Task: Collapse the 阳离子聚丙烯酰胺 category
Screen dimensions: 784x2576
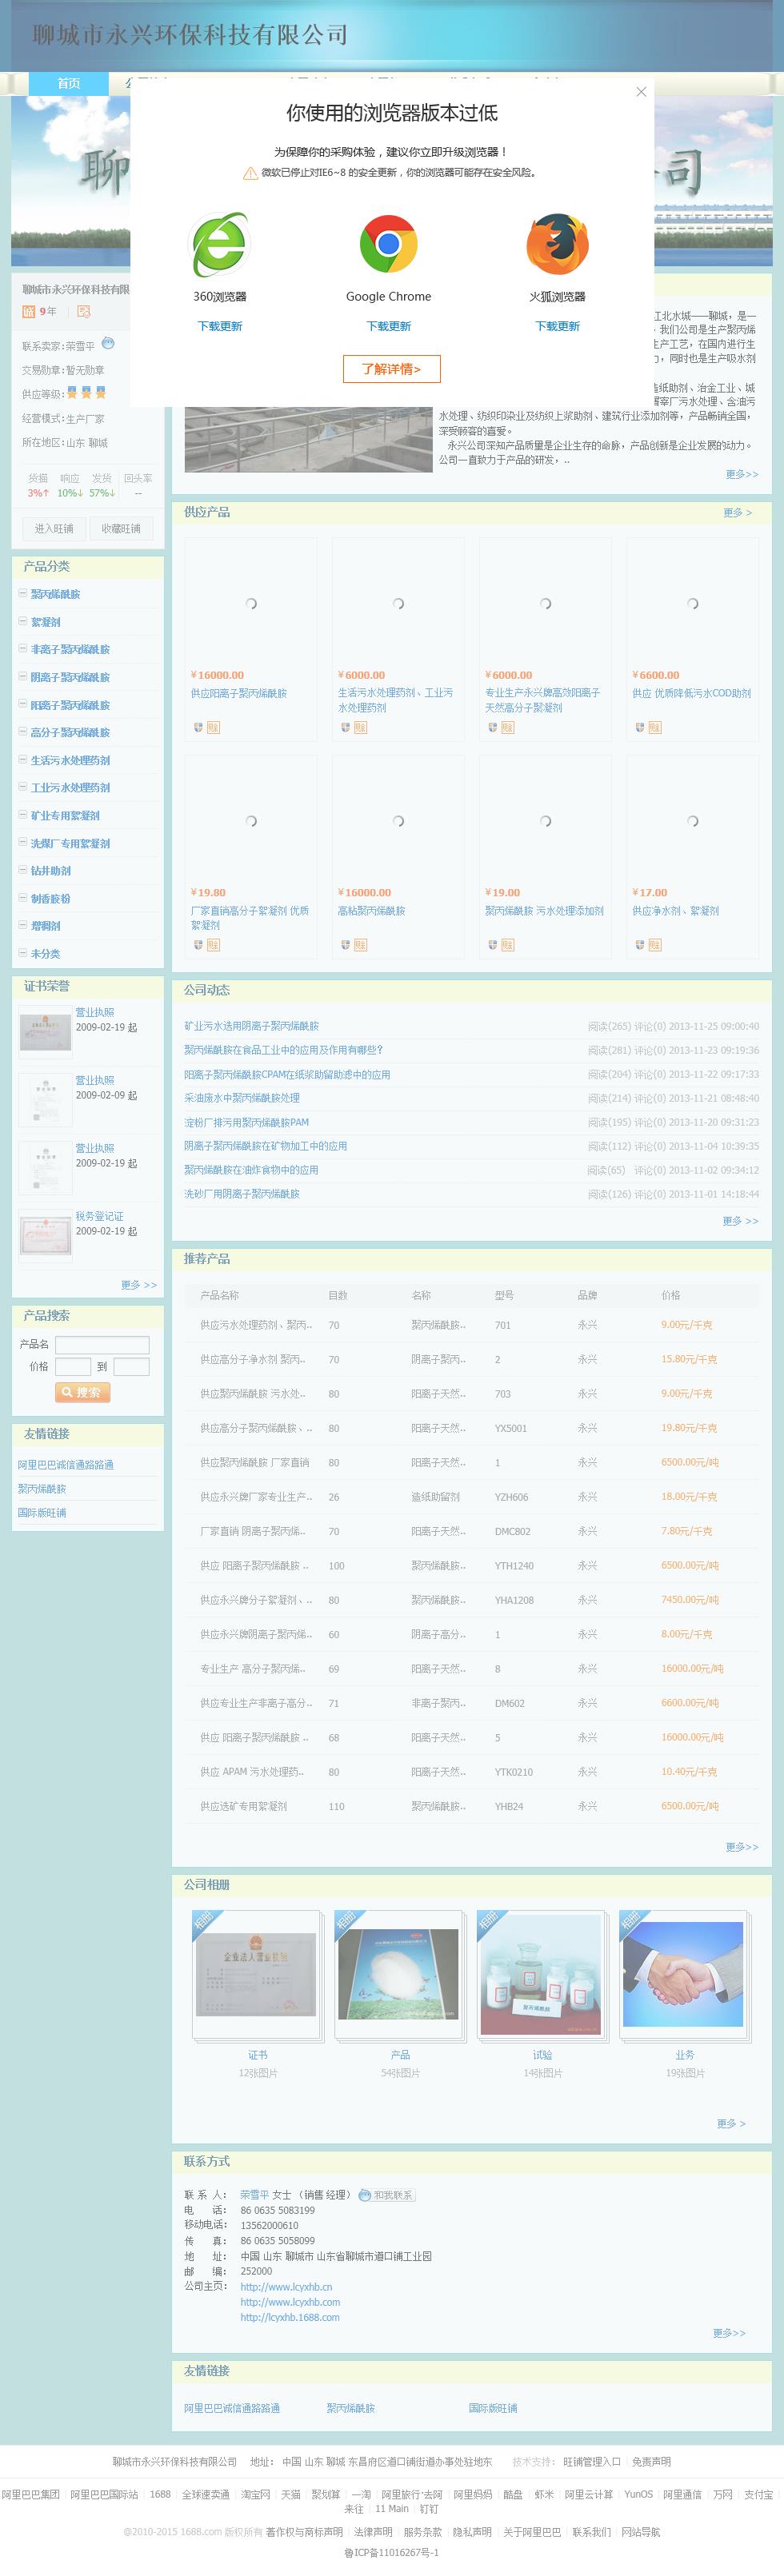Action: 23,705
